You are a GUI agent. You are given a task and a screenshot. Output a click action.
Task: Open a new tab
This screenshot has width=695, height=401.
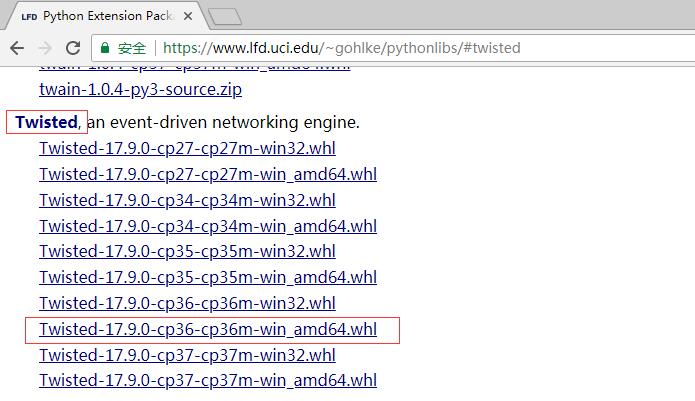point(225,17)
